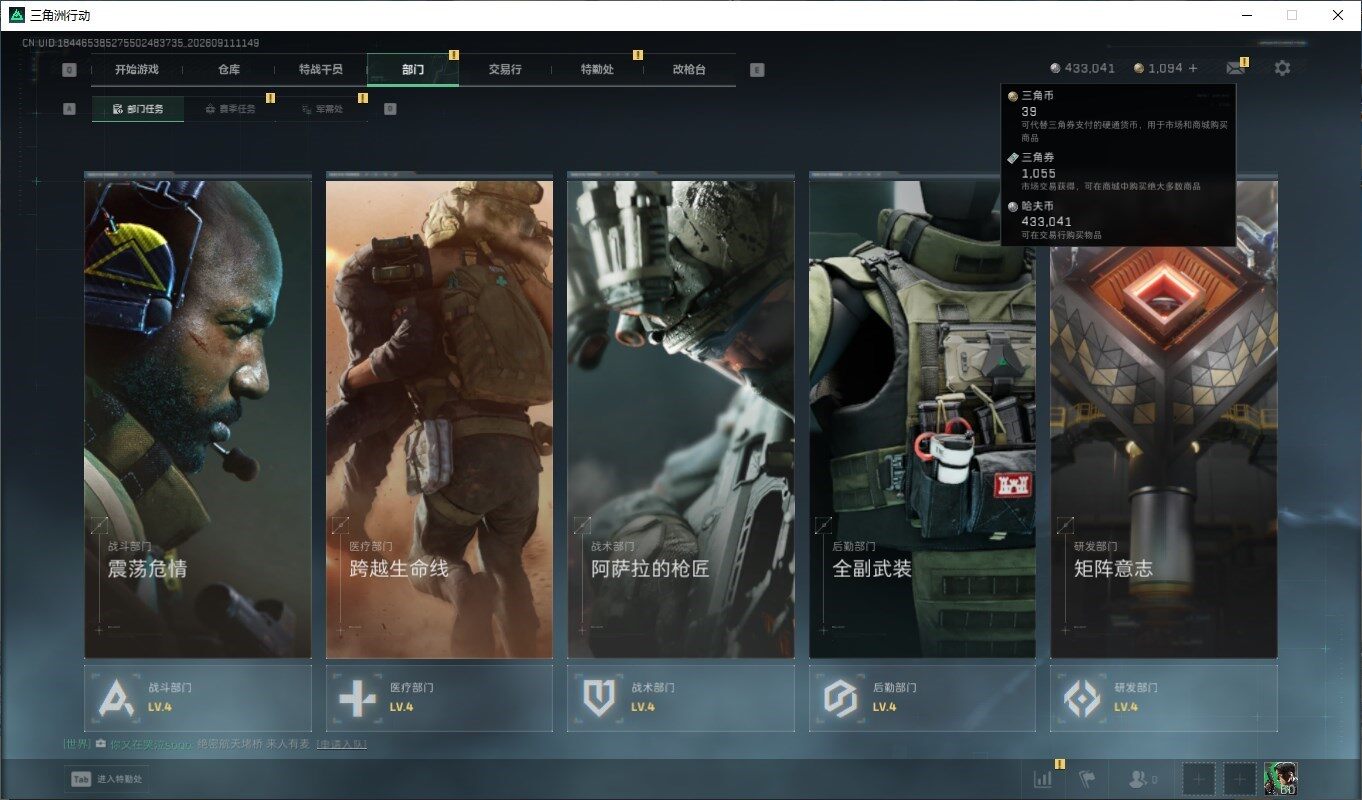Click the [世界] channel label in chat
This screenshot has height=800, width=1362.
coord(77,744)
